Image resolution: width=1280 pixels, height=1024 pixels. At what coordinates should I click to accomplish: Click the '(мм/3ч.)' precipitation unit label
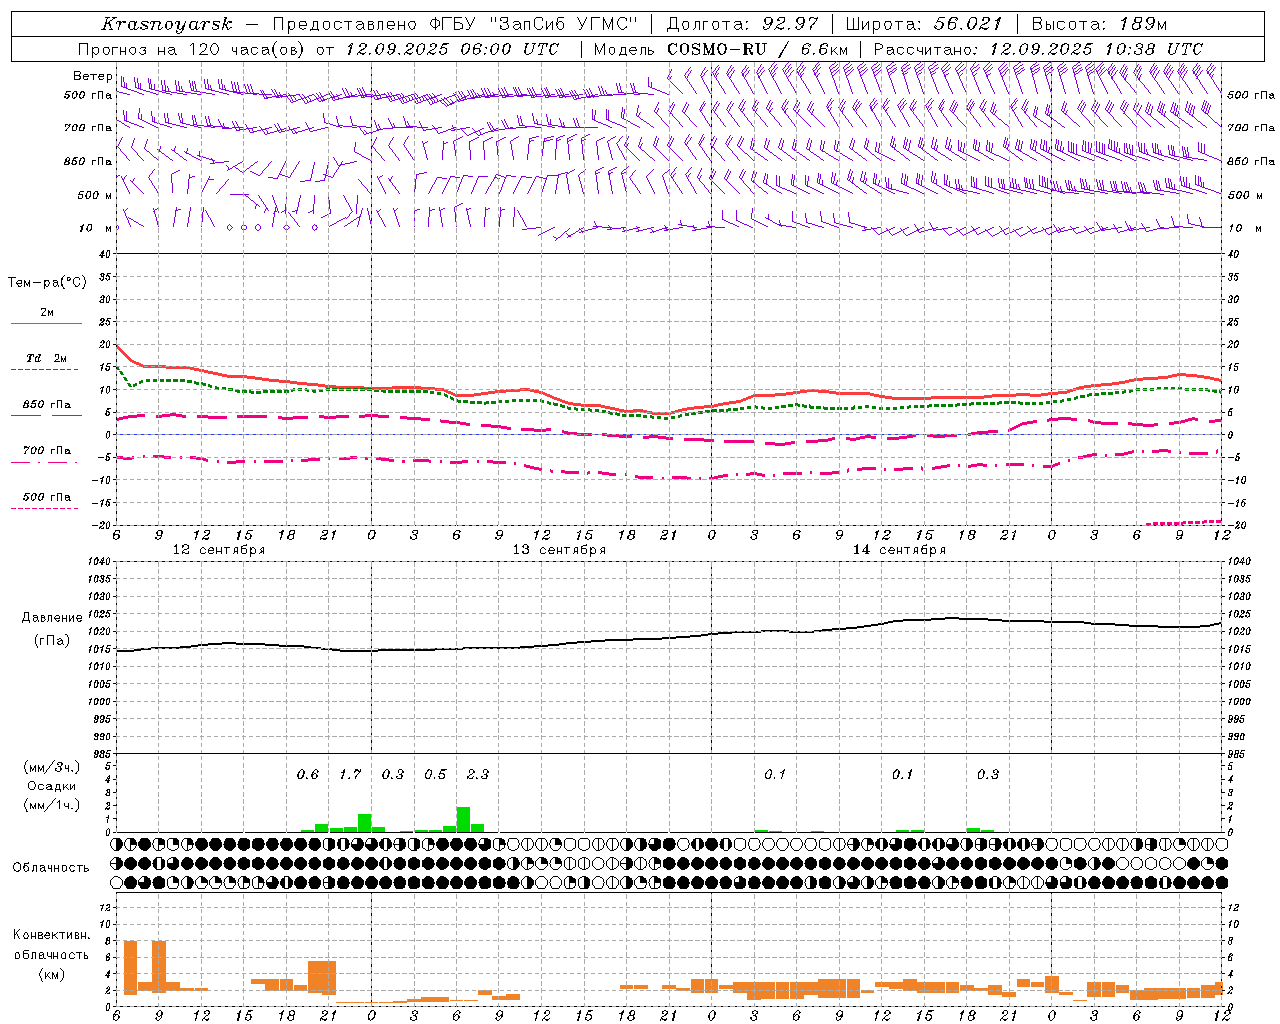coord(51,767)
